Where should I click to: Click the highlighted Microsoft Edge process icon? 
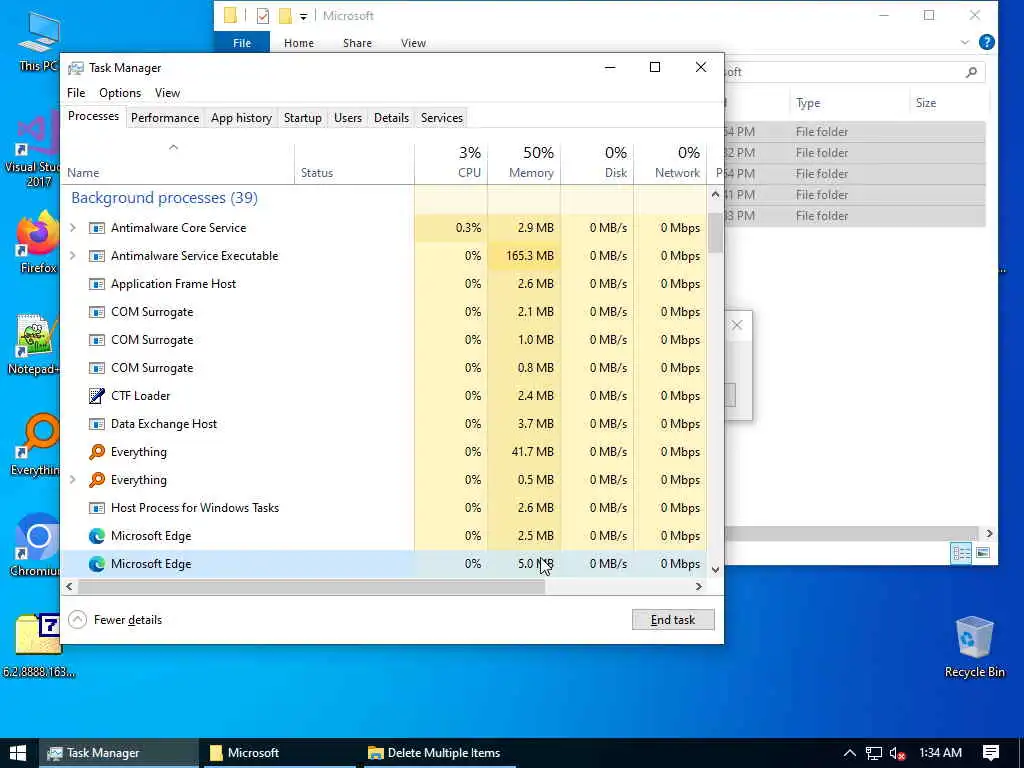tap(97, 564)
